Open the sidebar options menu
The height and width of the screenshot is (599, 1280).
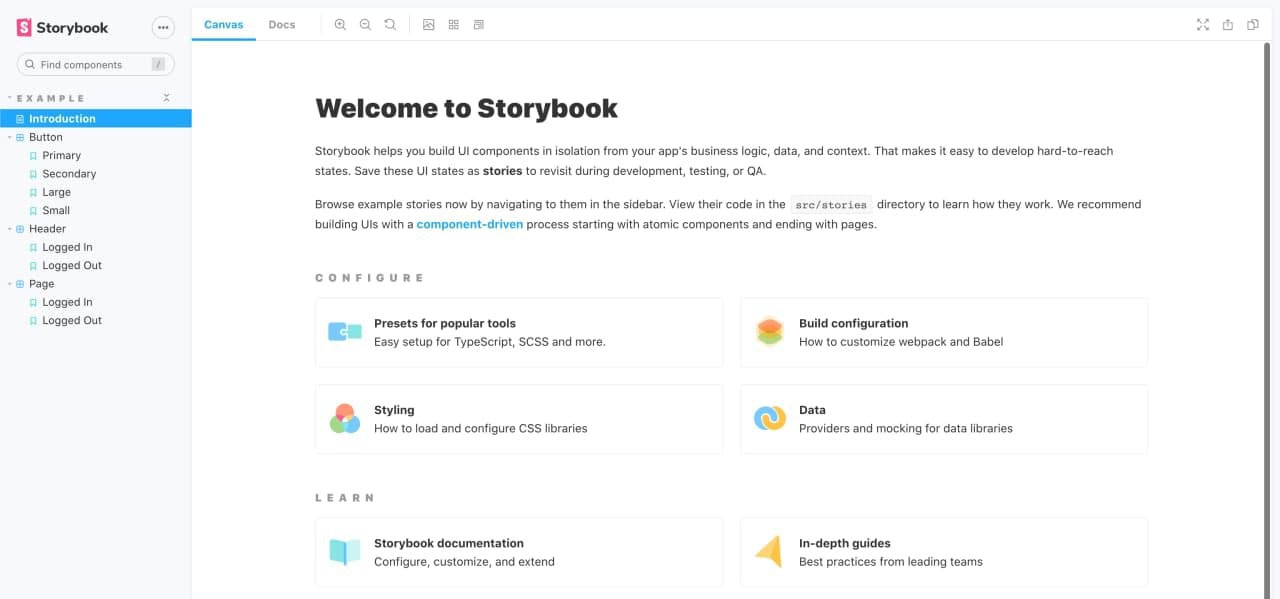click(163, 27)
